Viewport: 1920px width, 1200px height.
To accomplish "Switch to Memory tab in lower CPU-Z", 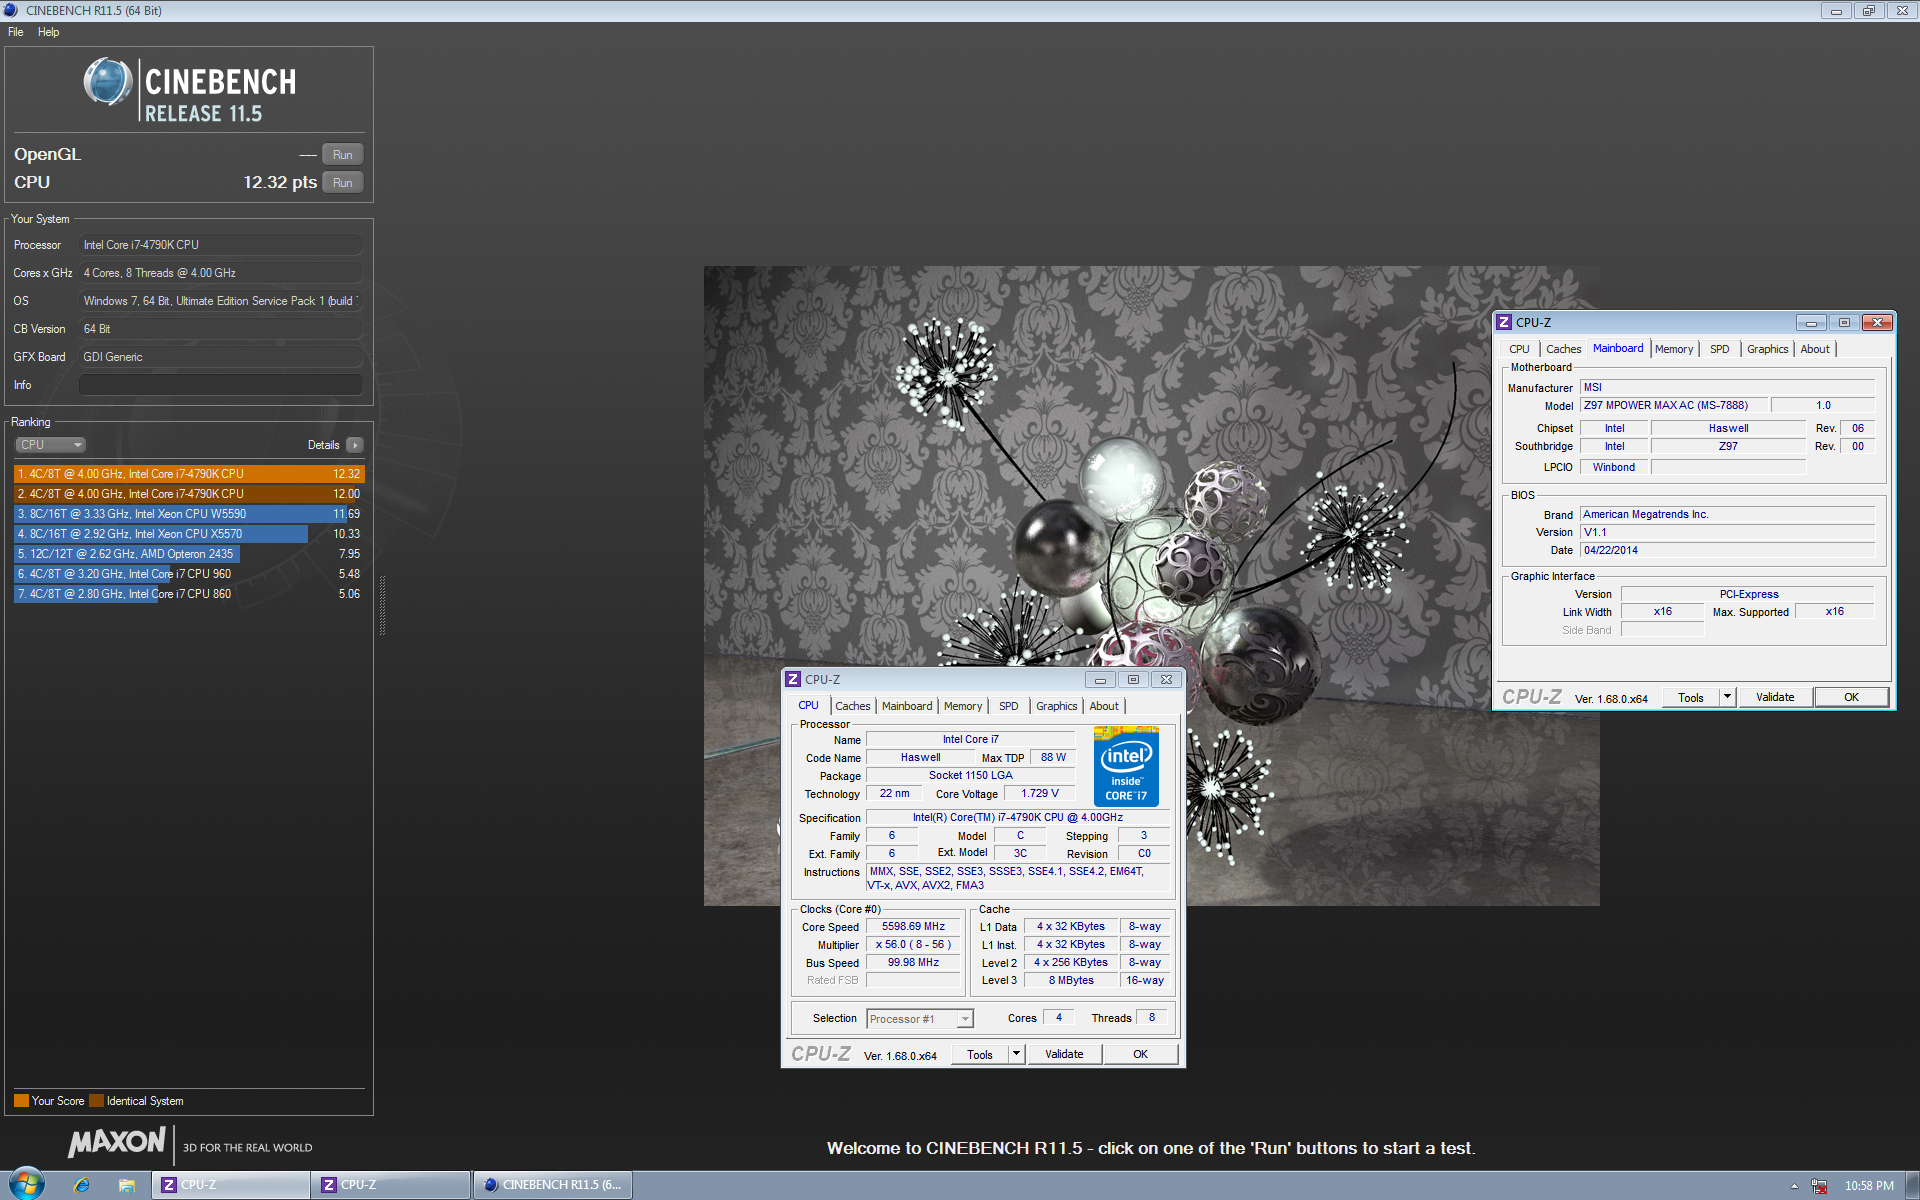I will point(963,706).
